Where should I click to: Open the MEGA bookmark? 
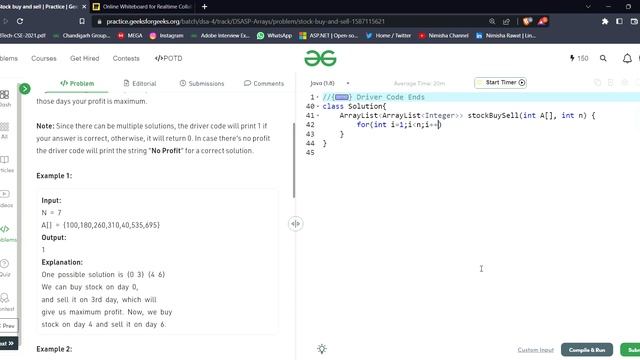pos(130,36)
